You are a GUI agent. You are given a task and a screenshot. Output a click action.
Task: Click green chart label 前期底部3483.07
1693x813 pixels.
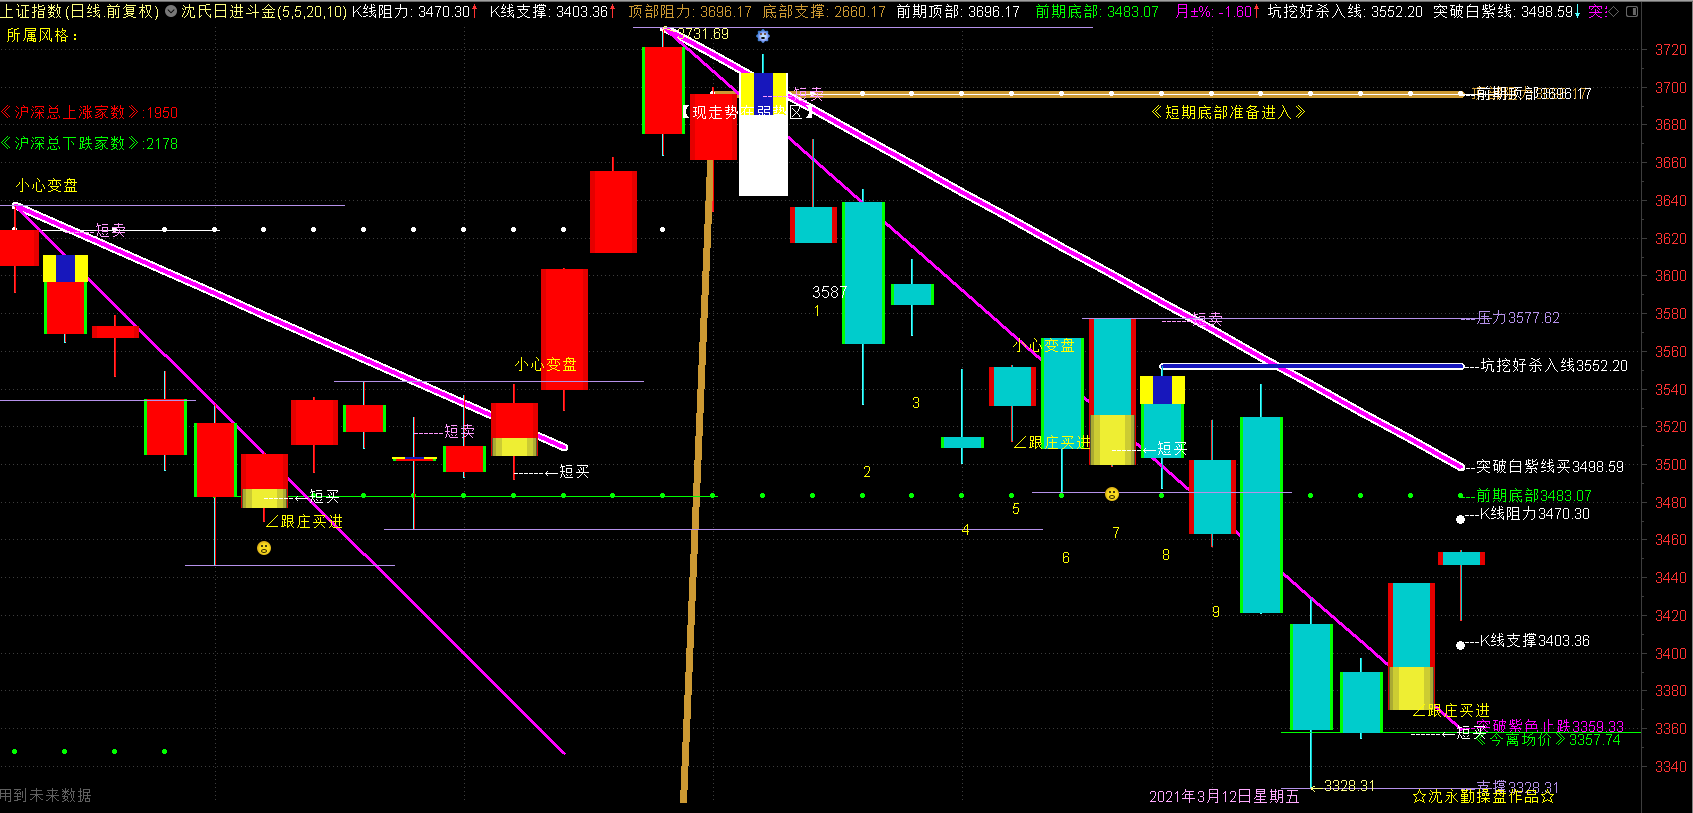click(1534, 496)
